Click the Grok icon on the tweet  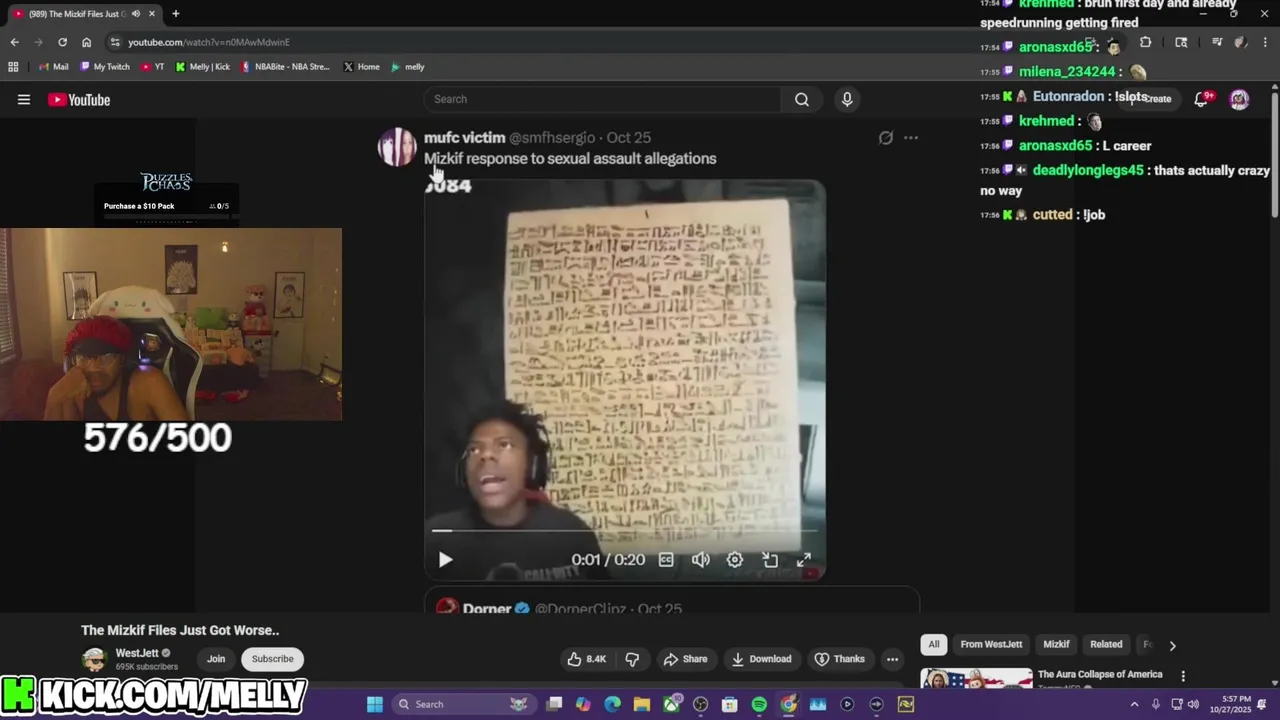point(885,138)
